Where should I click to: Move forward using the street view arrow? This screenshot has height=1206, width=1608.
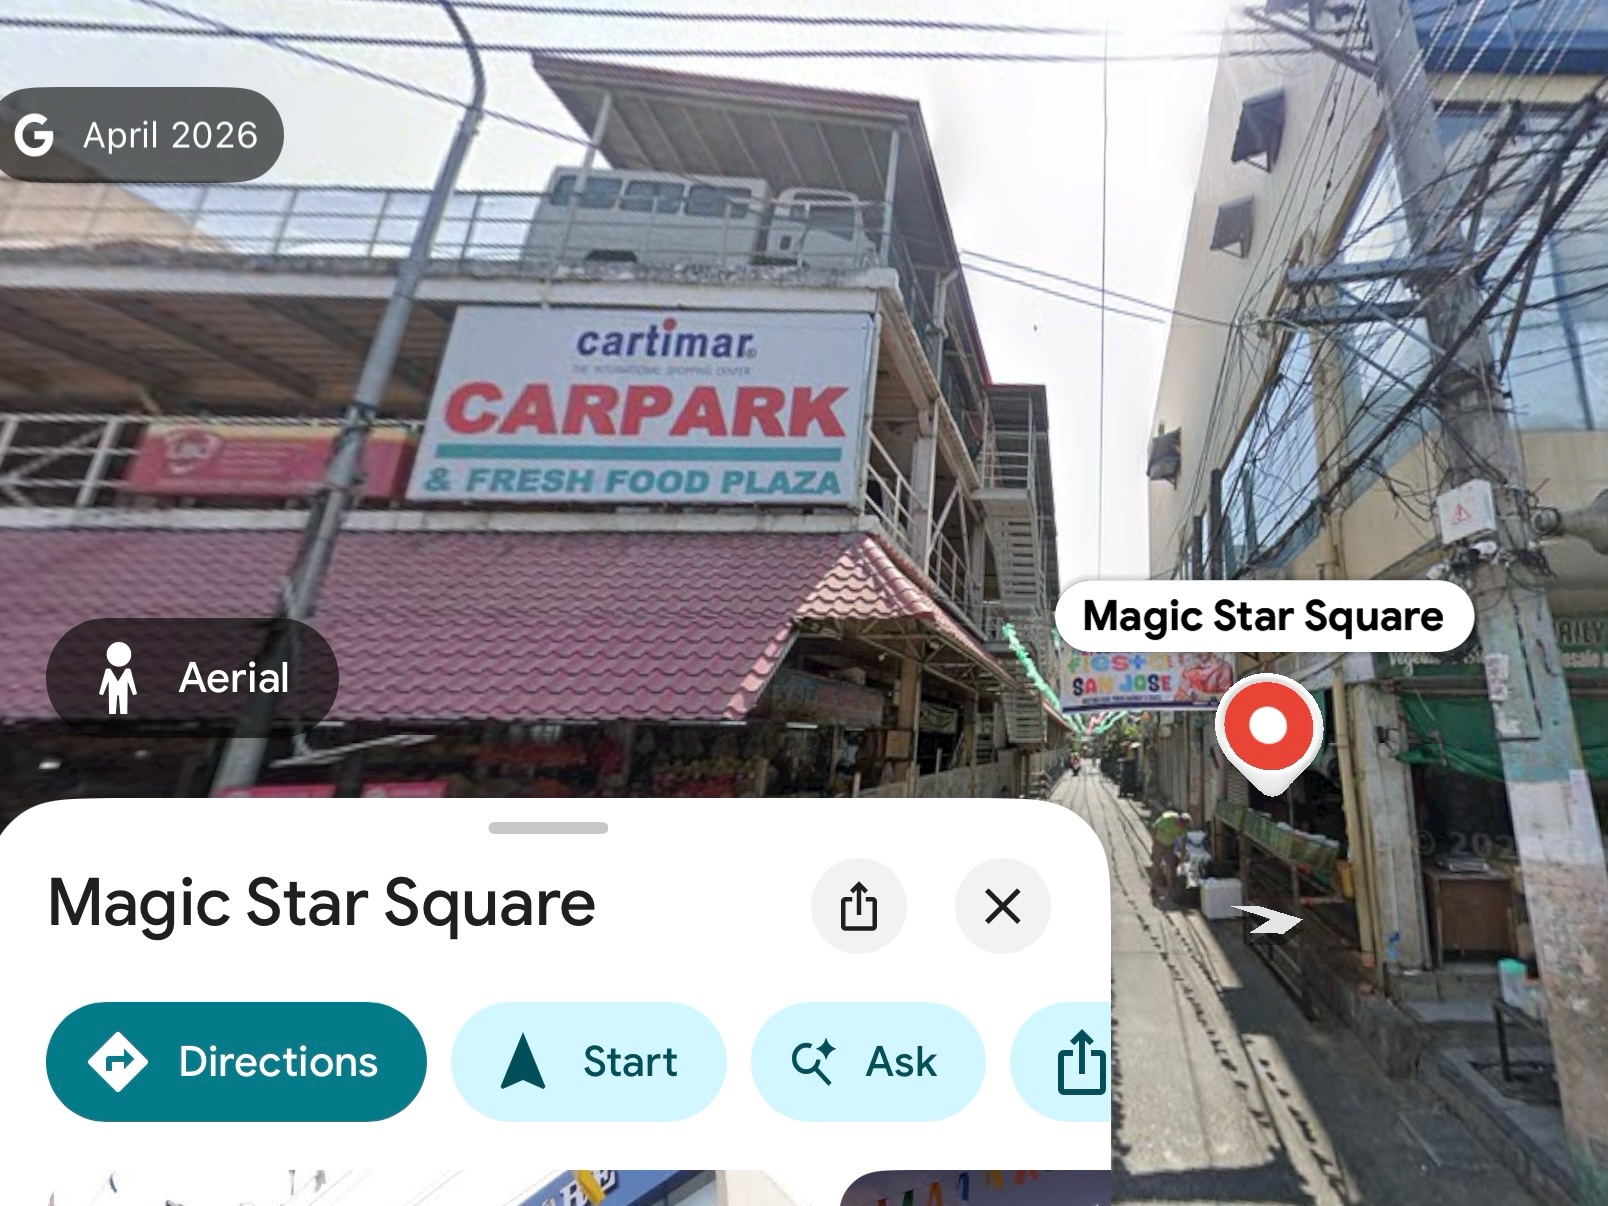point(1266,919)
